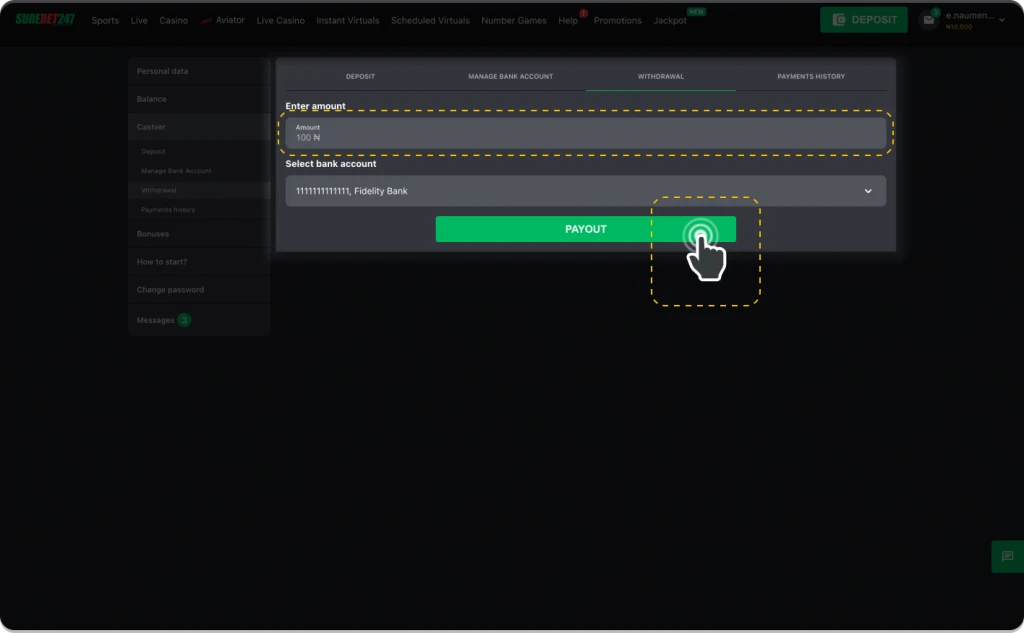Go to the Jackpot menu item
This screenshot has width=1024, height=633.
coord(670,20)
